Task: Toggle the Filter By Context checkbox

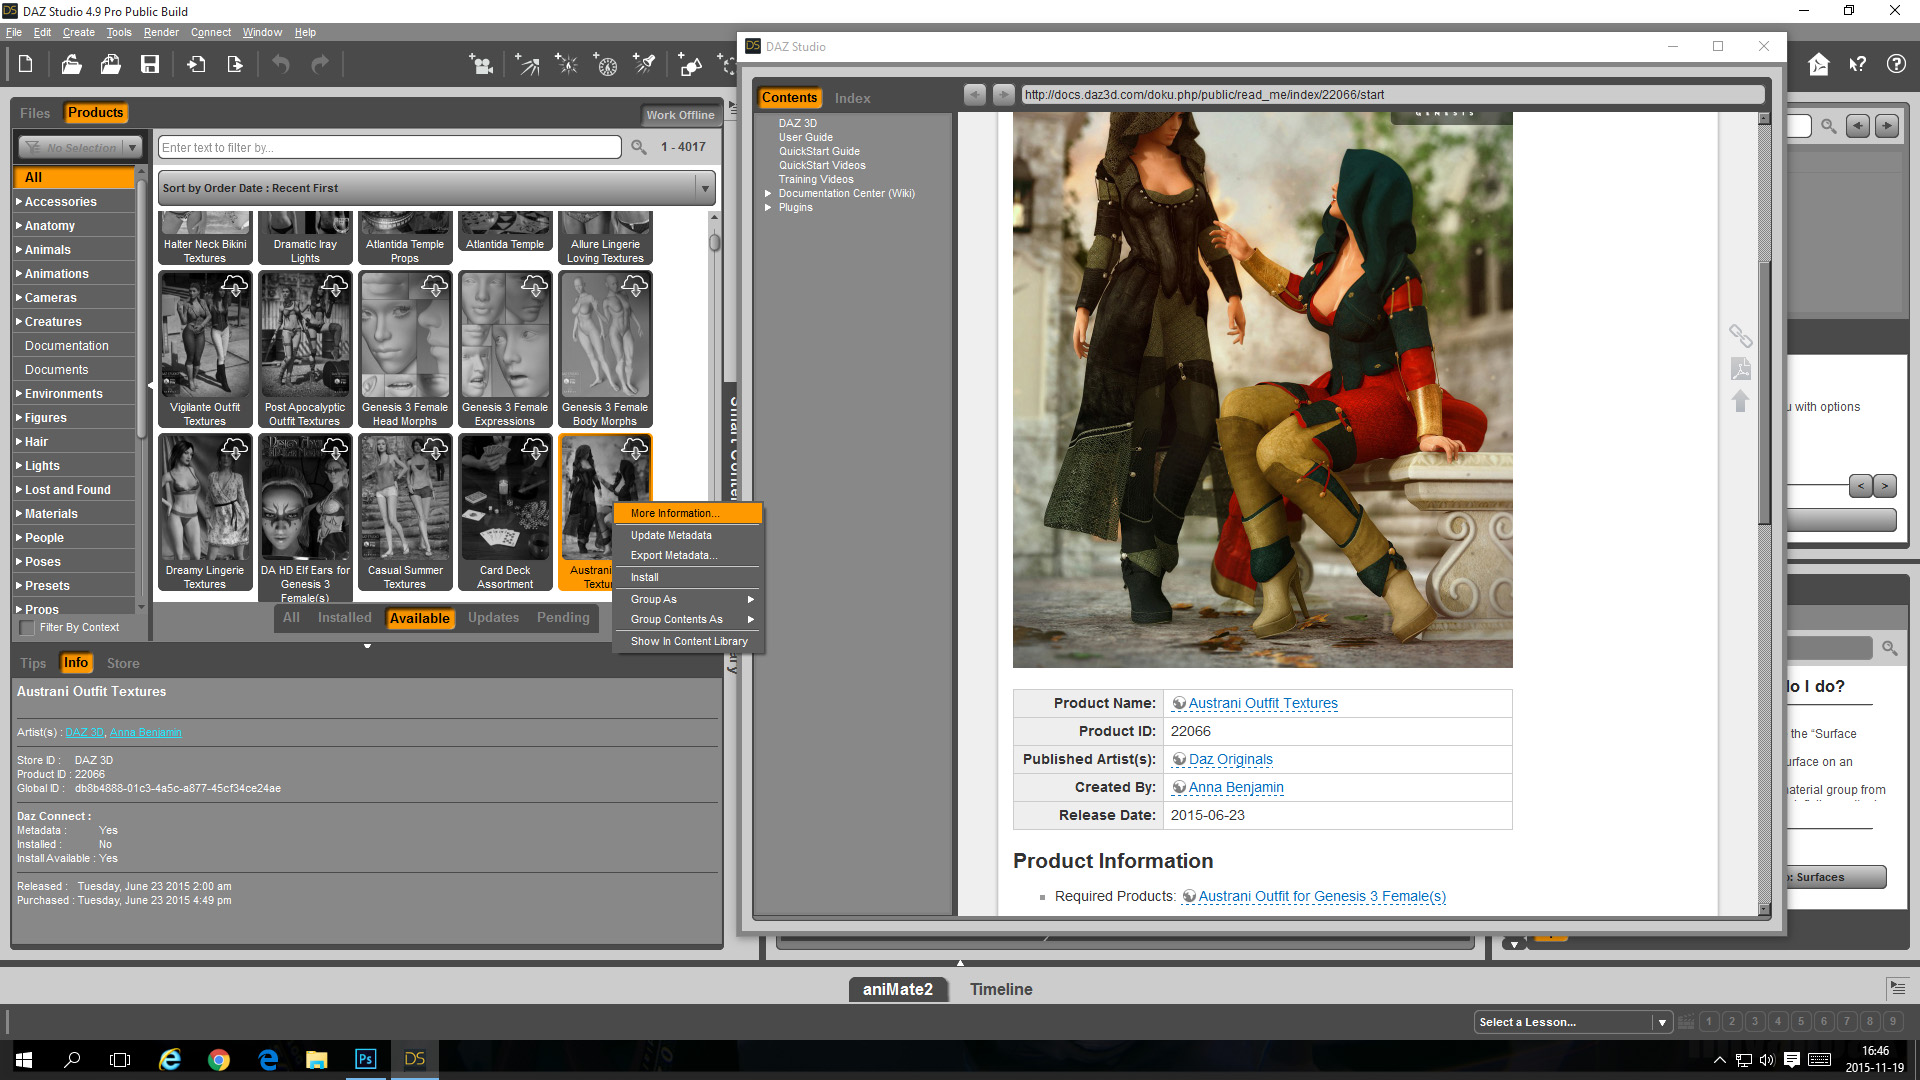Action: [x=27, y=628]
